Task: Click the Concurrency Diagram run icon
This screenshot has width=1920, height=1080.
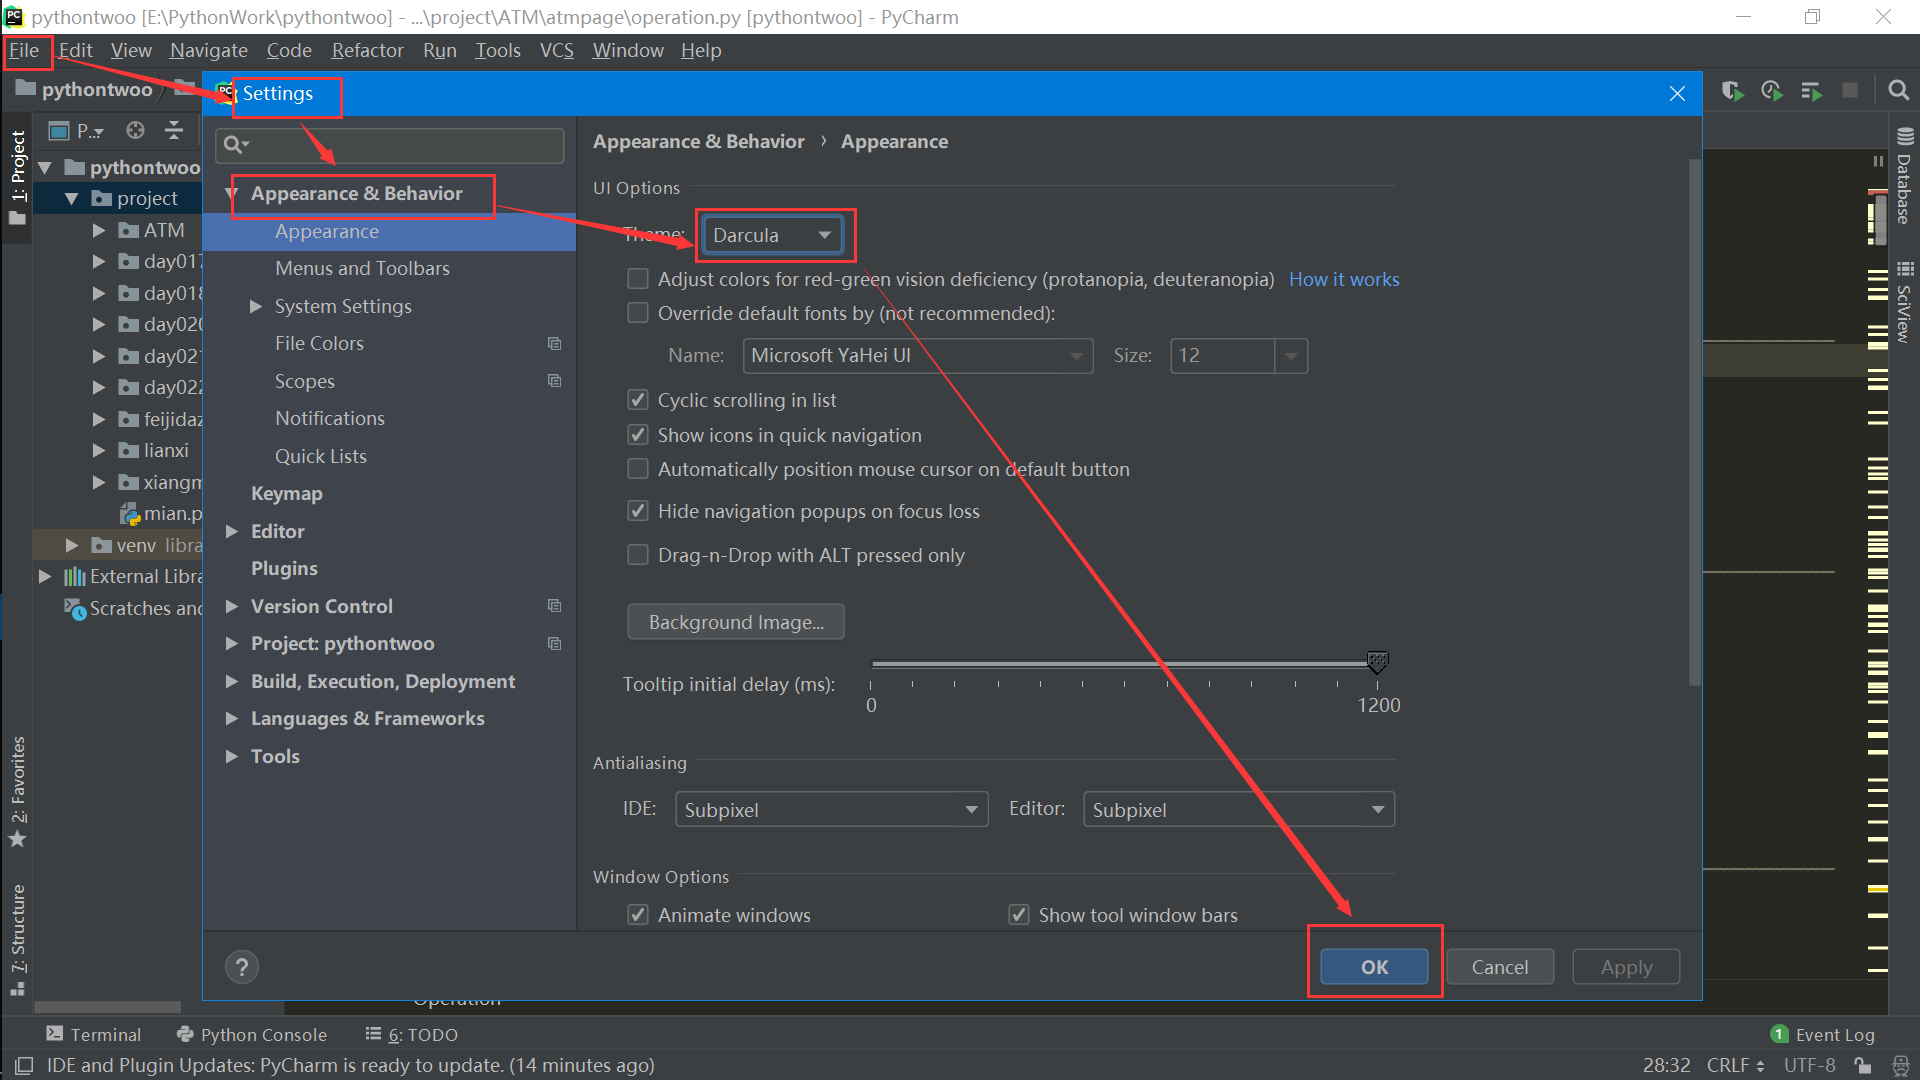Action: click(1811, 91)
